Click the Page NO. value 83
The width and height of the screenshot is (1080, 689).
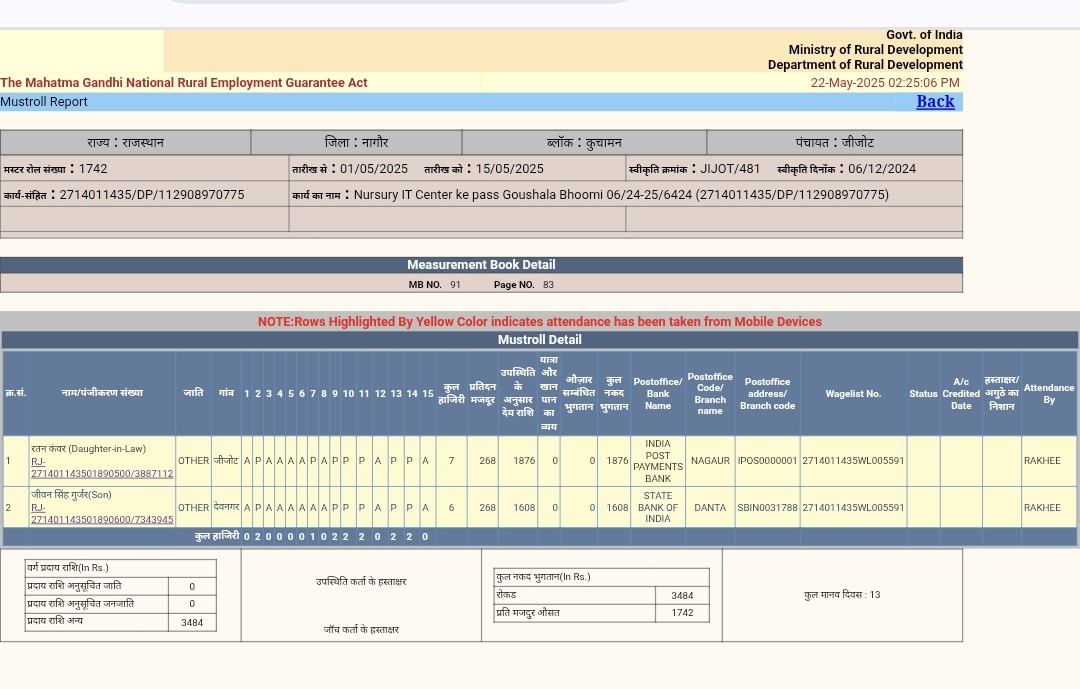click(548, 285)
